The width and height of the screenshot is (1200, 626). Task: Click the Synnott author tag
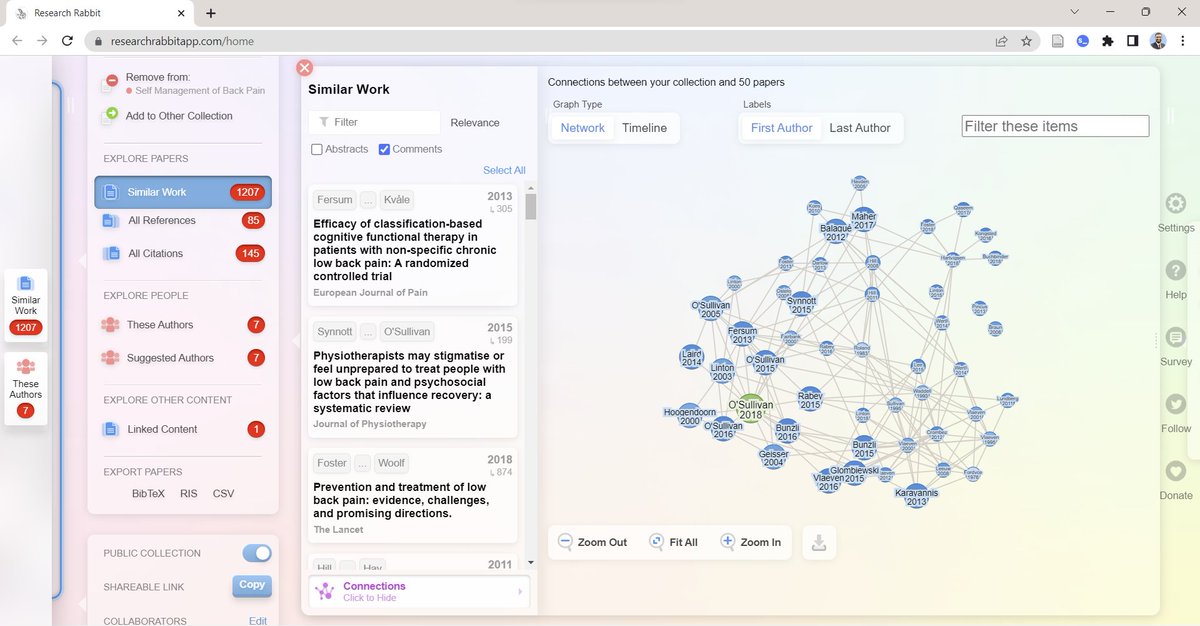(x=335, y=331)
